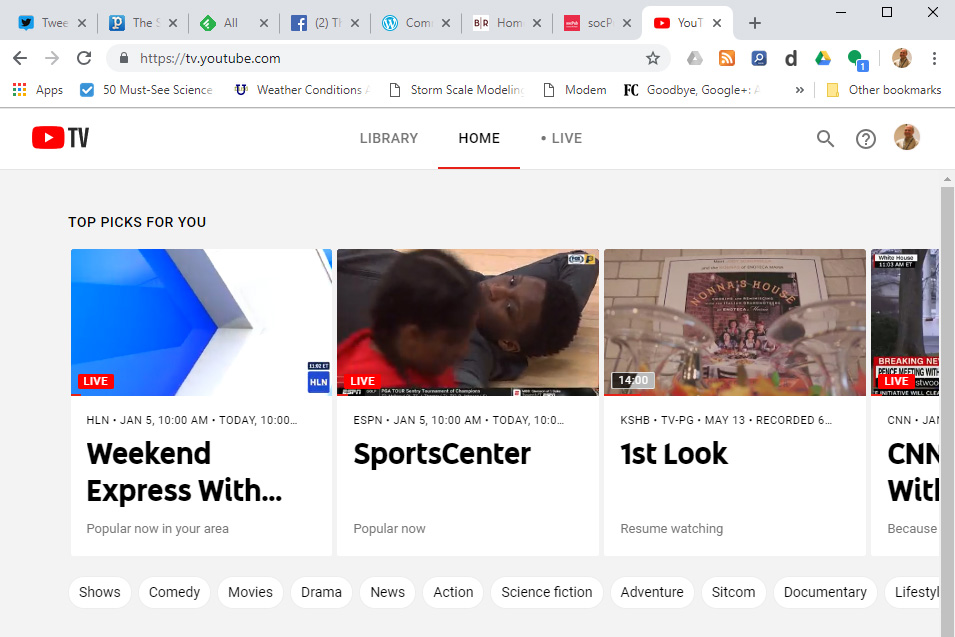
Task: Open the Other bookmarks folder
Action: (884, 90)
